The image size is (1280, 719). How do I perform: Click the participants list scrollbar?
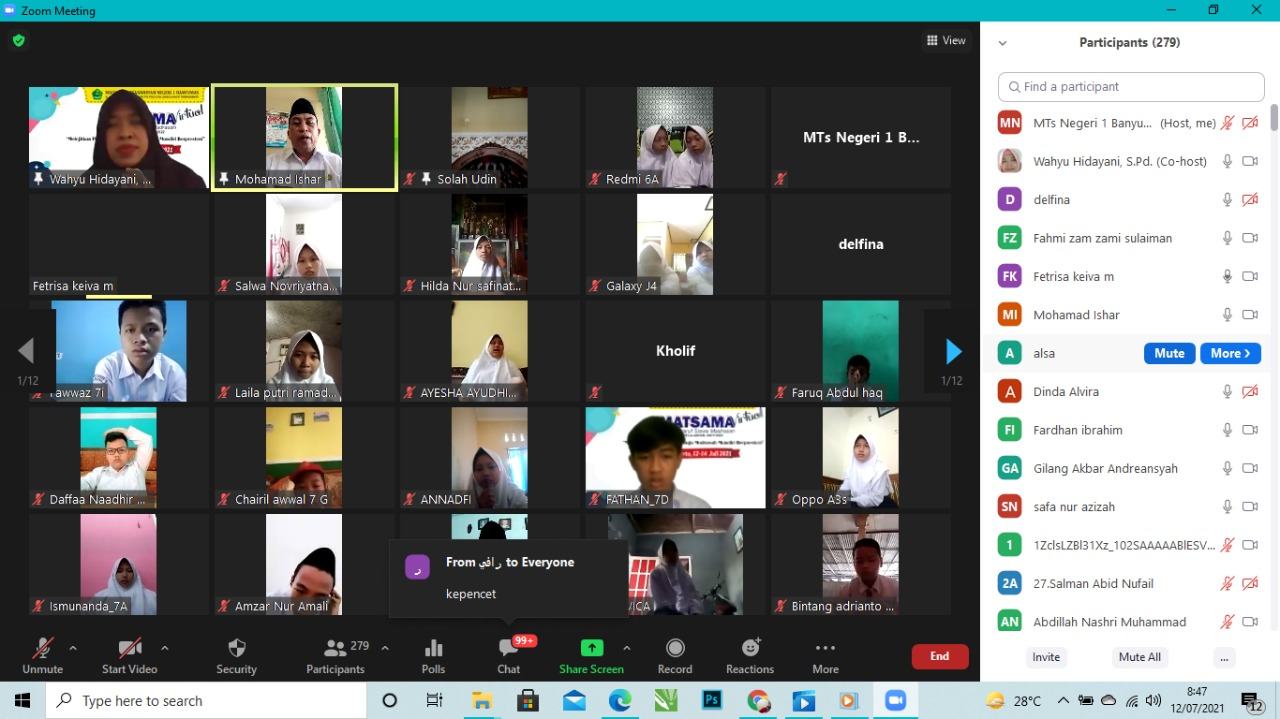click(x=1273, y=118)
